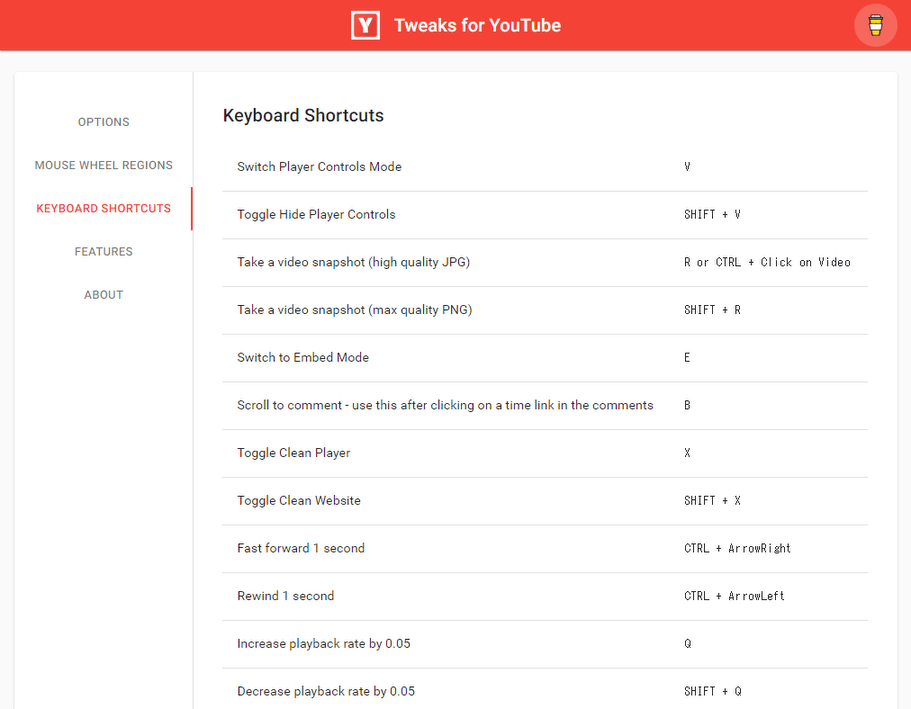The image size is (911, 709).
Task: Click the Scroll to comment shortcut row
Action: click(545, 405)
